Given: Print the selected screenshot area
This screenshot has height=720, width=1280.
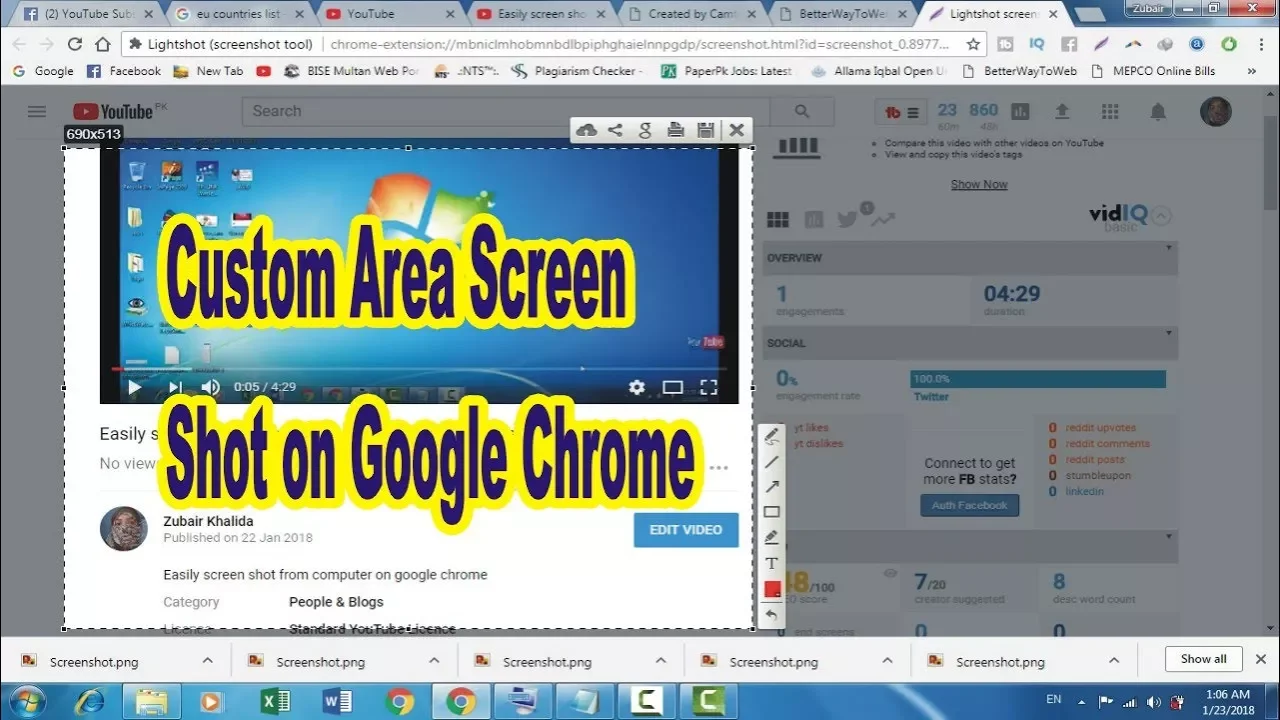Looking at the screenshot, I should (x=676, y=130).
